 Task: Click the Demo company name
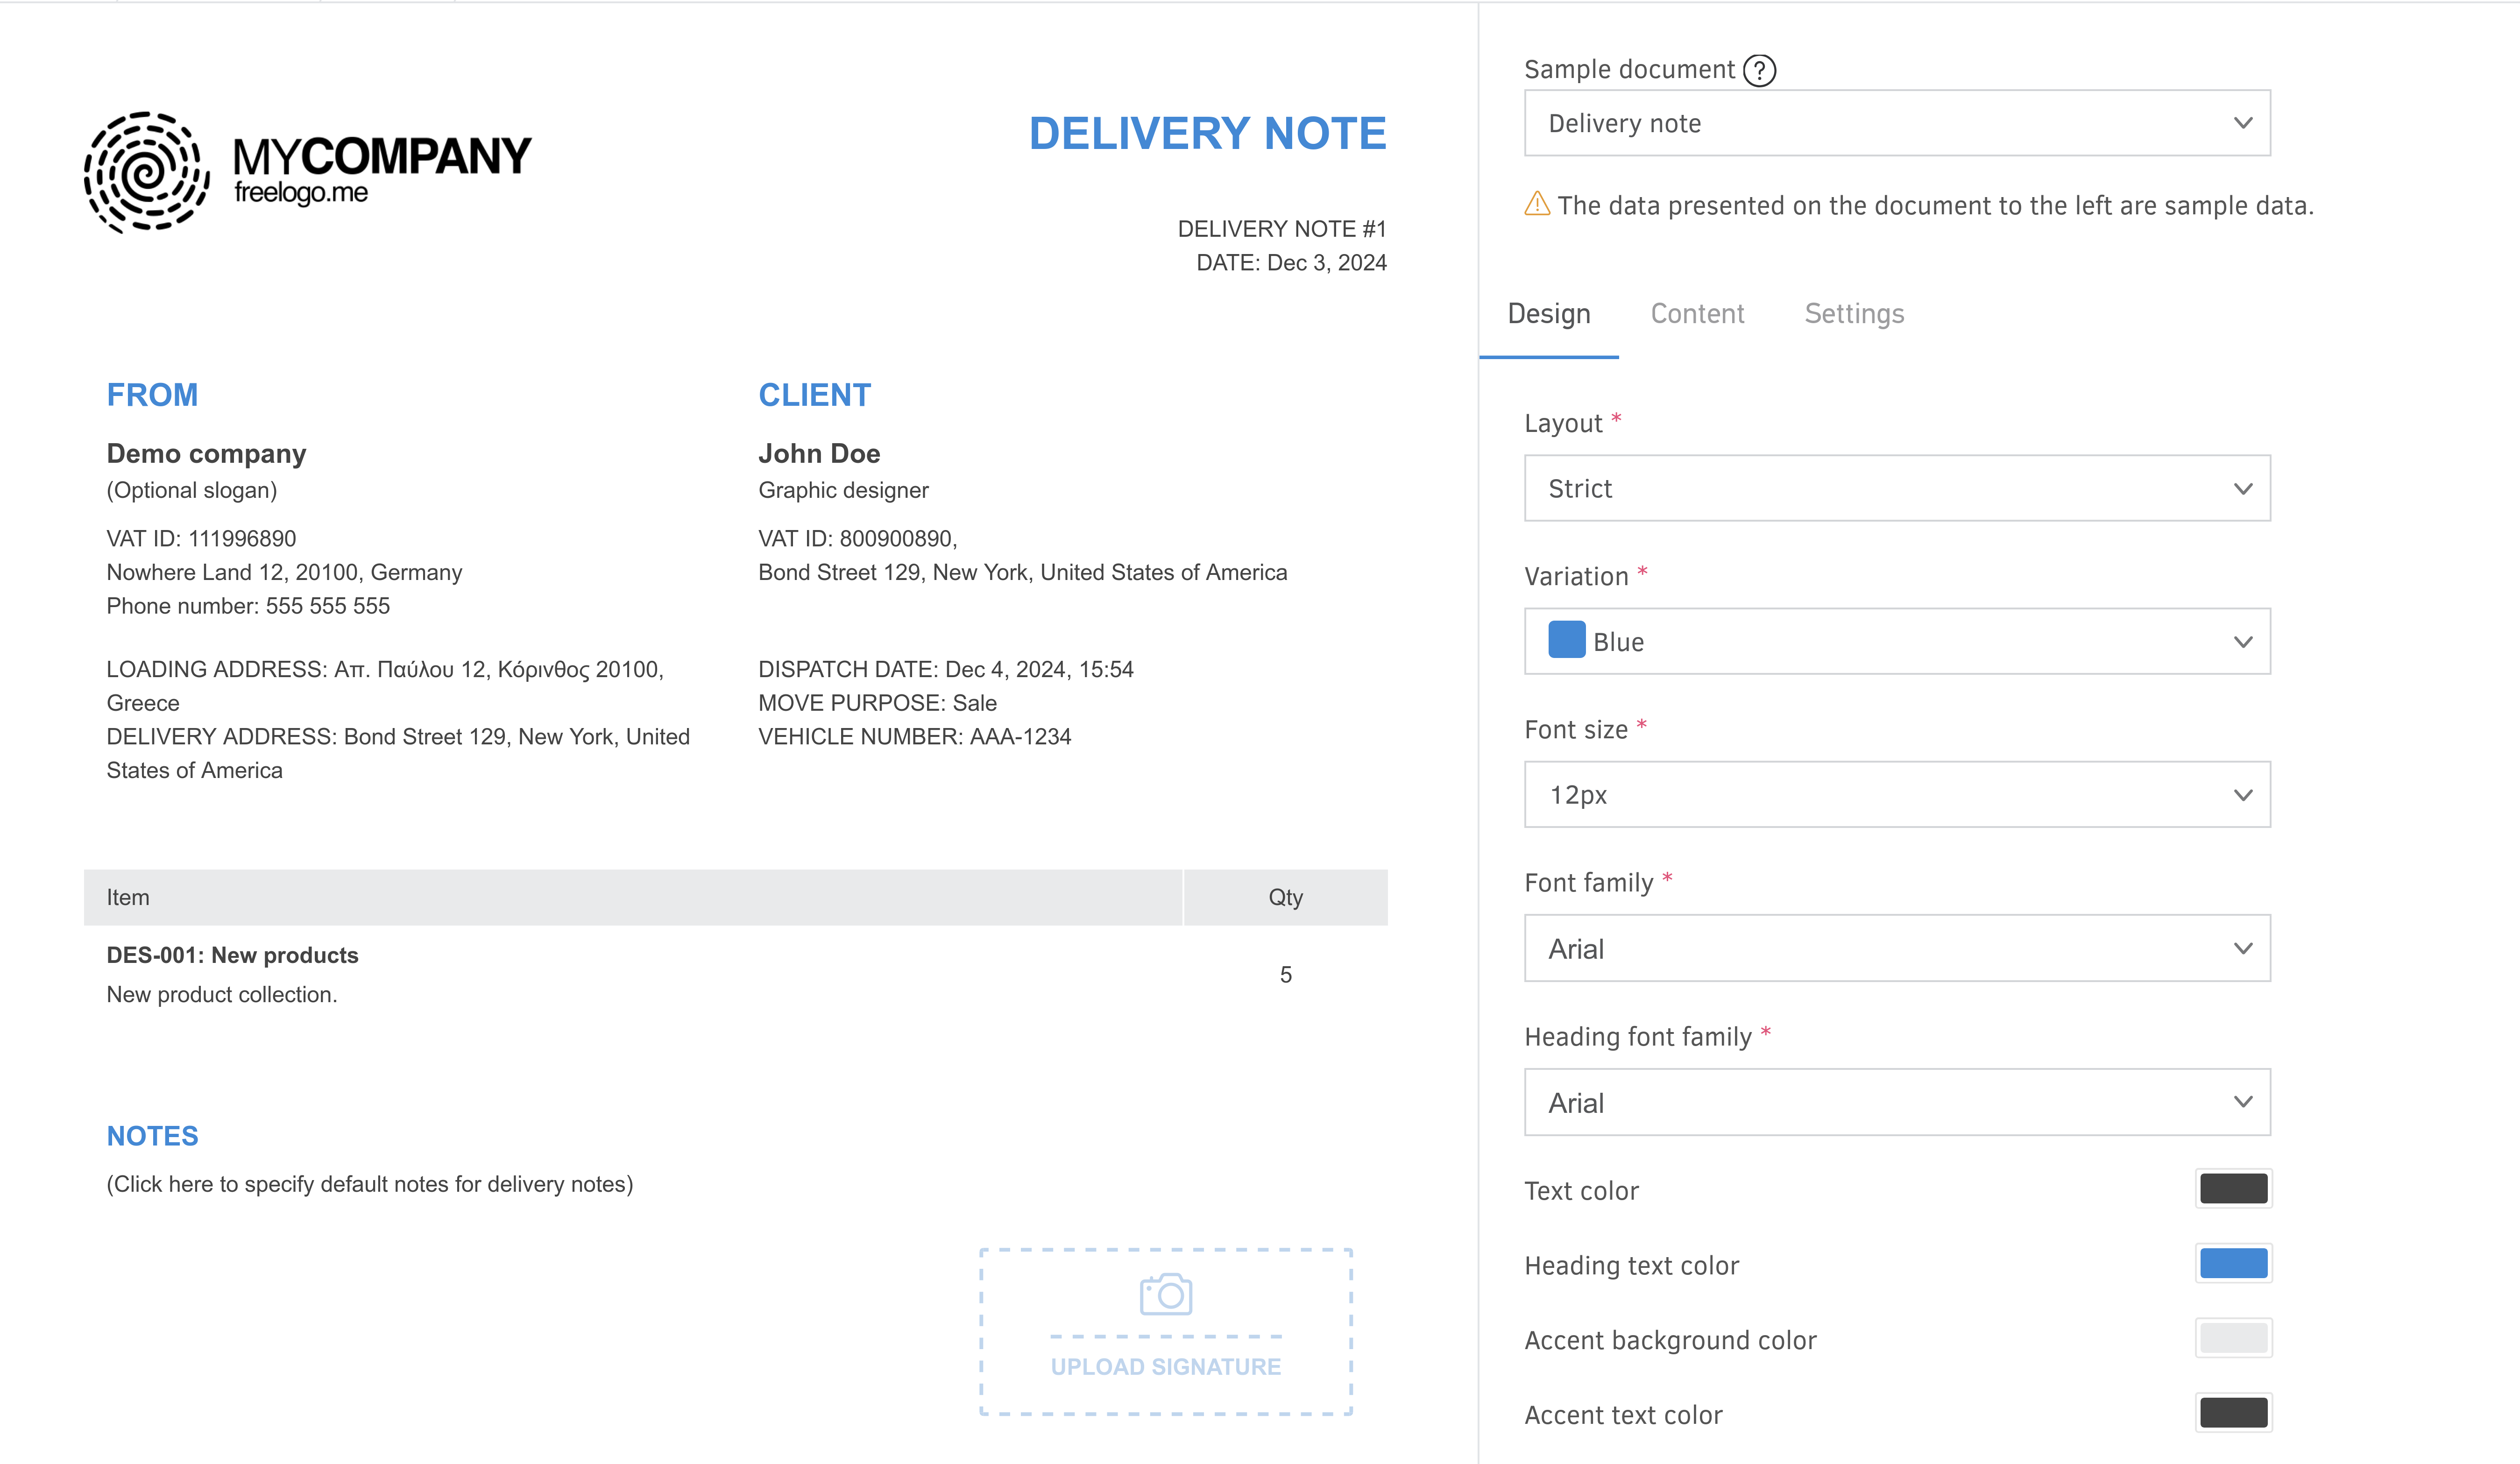(x=206, y=454)
